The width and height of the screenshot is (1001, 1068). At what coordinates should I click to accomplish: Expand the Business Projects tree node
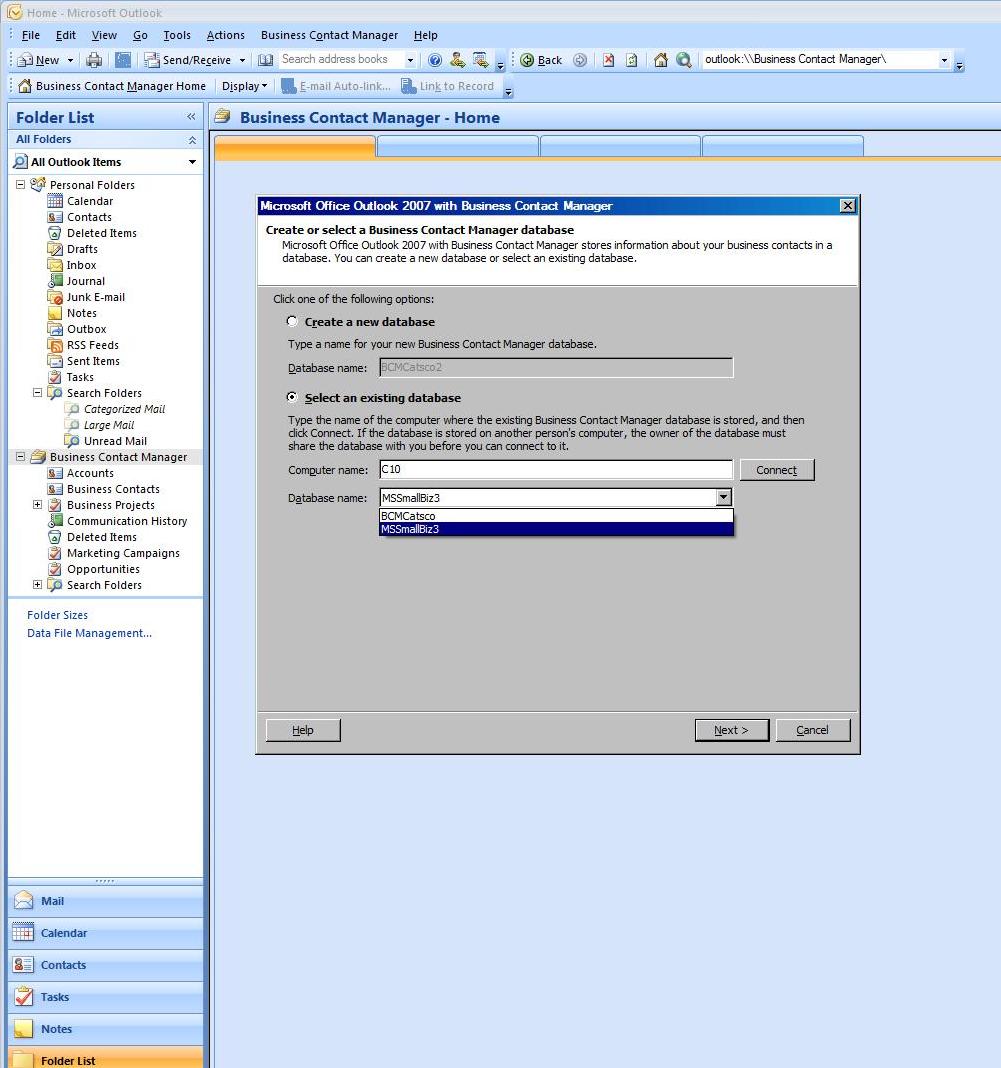(38, 505)
